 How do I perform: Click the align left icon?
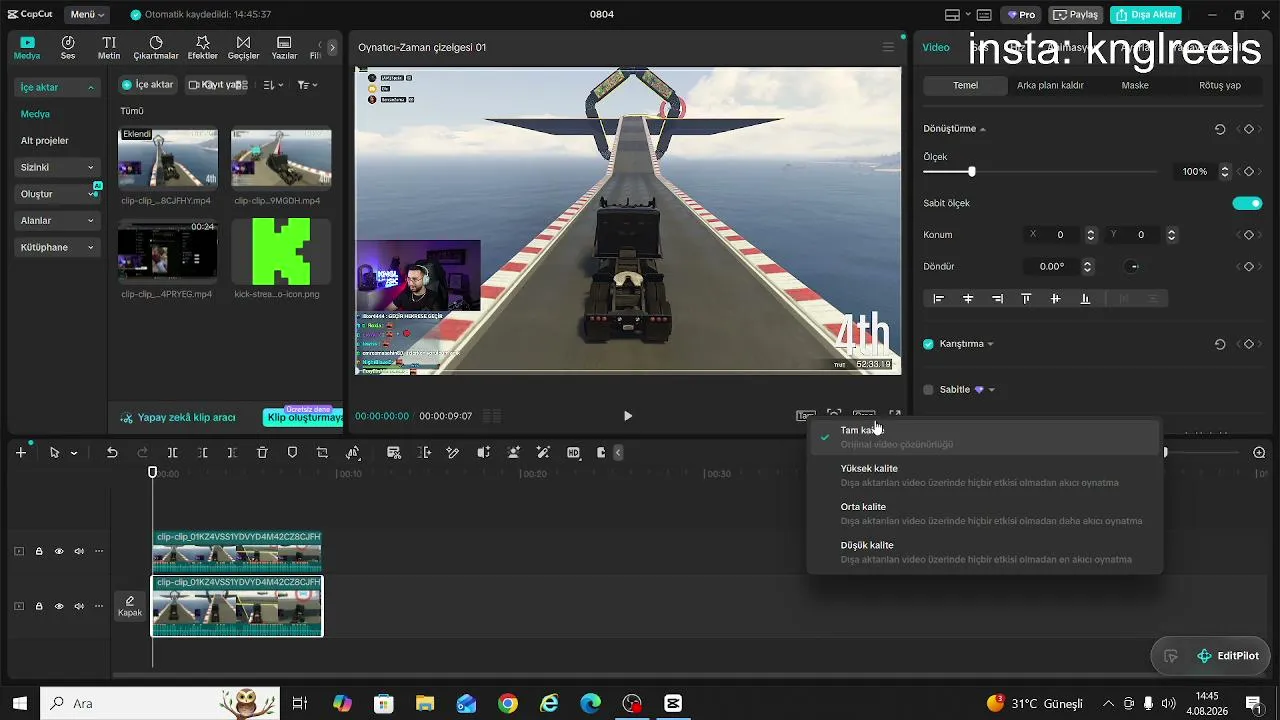pyautogui.click(x=938, y=299)
